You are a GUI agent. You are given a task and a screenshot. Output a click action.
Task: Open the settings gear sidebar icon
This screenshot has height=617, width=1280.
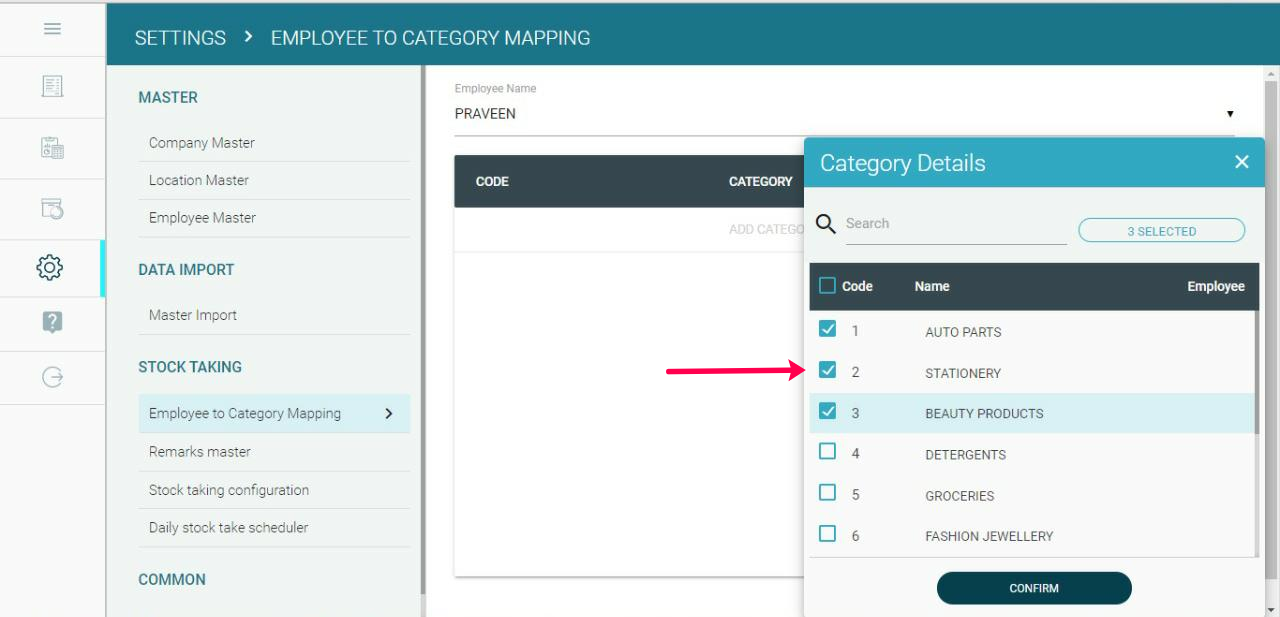point(50,267)
